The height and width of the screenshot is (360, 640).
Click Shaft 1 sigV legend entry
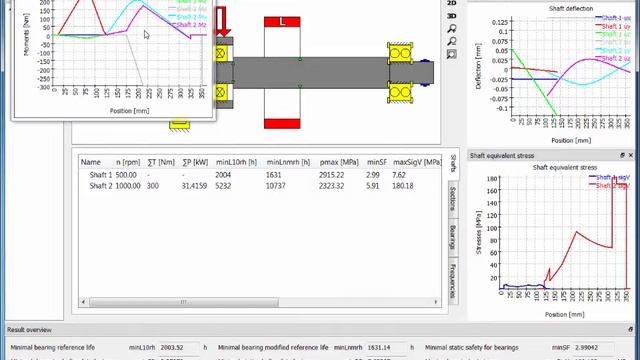[610, 177]
